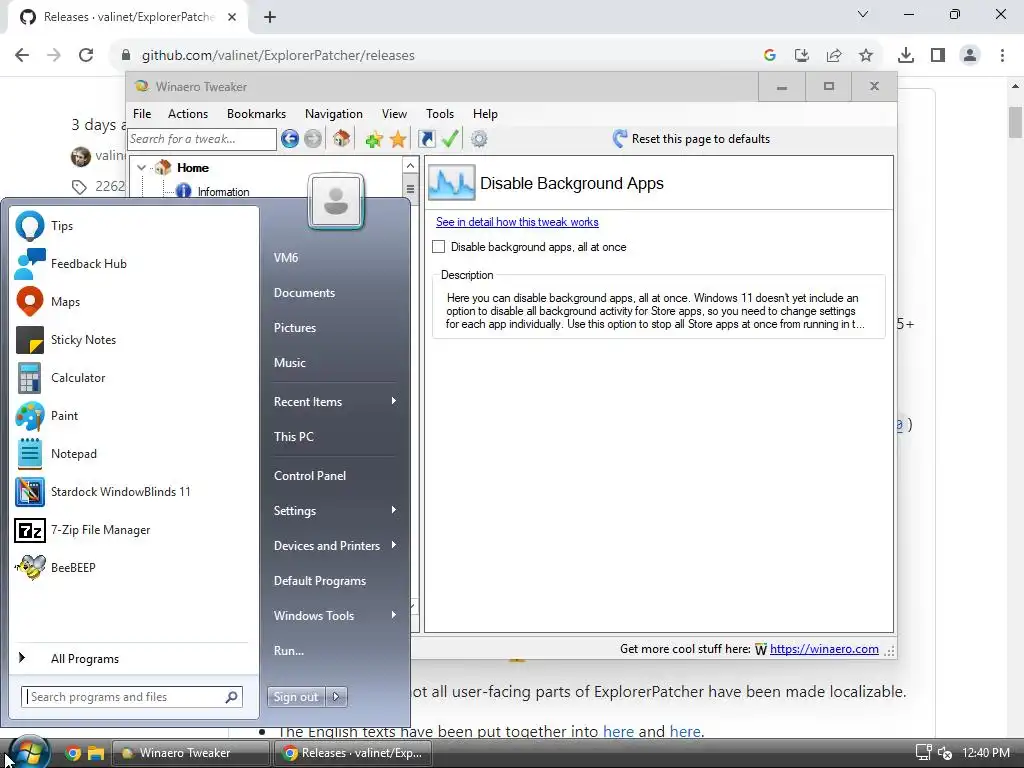This screenshot has width=1024, height=768.
Task: Enable Disable background apps, all at once checkbox
Action: pos(438,247)
